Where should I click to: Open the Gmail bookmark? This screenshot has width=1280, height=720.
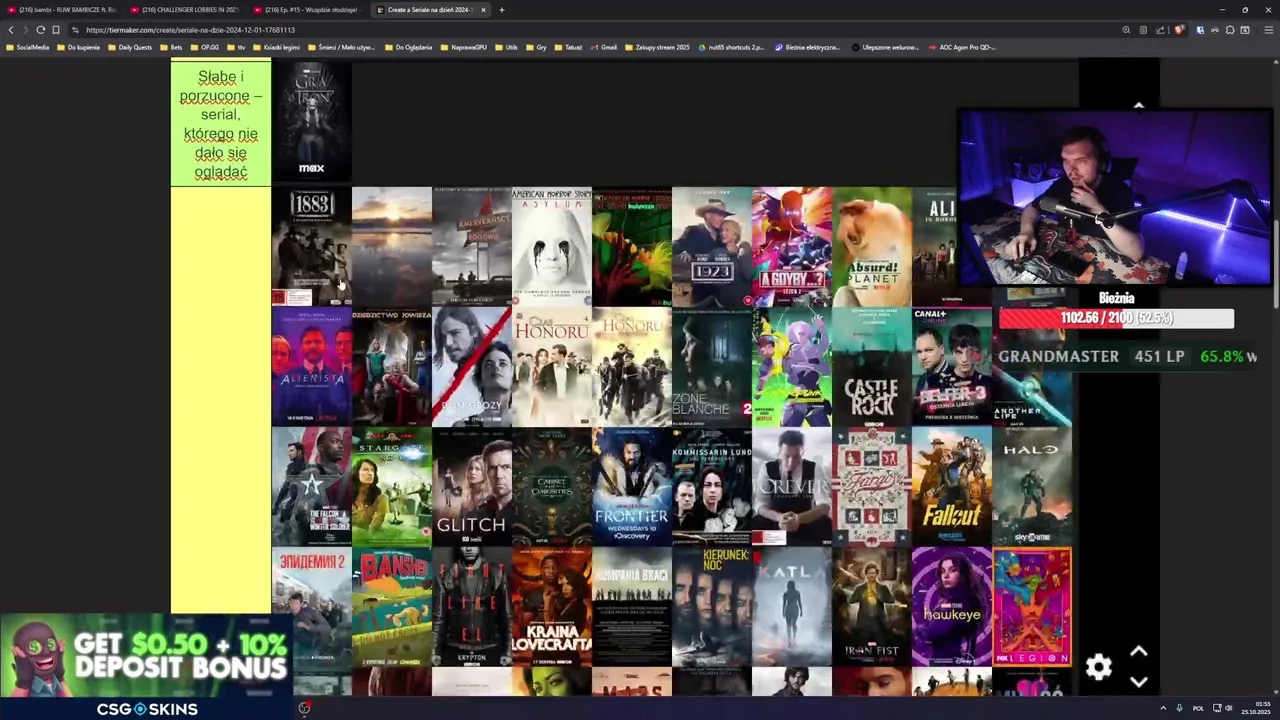tap(603, 47)
